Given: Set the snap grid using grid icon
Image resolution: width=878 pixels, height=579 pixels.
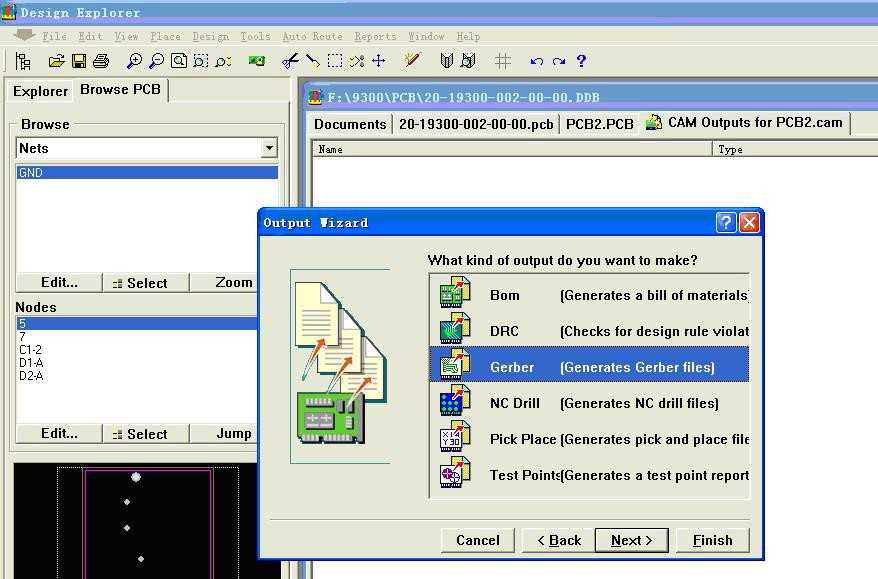Looking at the screenshot, I should [503, 61].
